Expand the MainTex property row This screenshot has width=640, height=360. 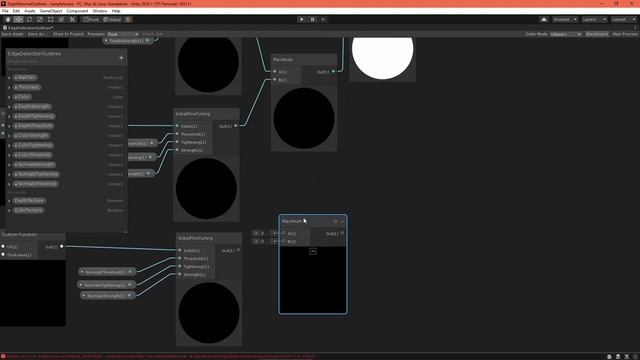coord(9,78)
